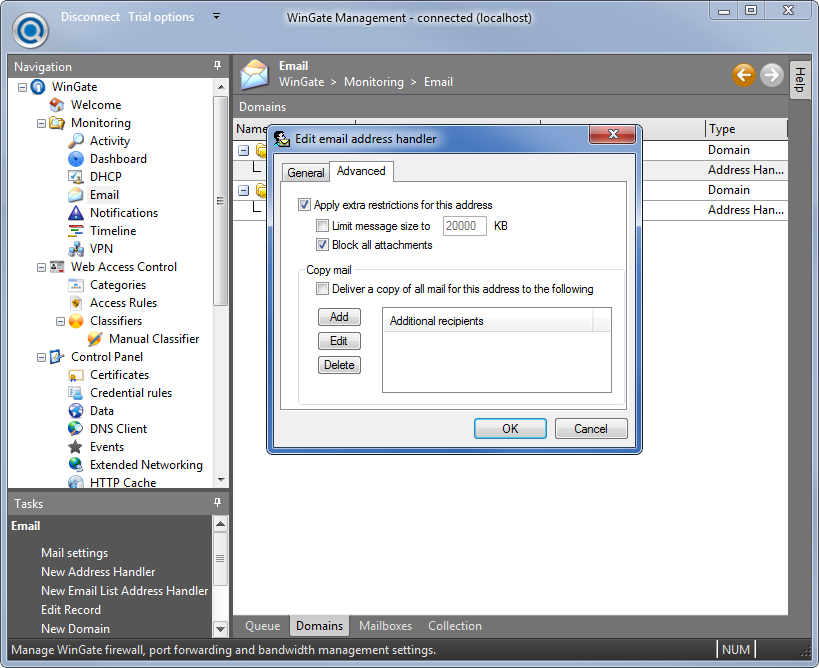Click the Dashboard icon in navigation tree

click(x=76, y=159)
